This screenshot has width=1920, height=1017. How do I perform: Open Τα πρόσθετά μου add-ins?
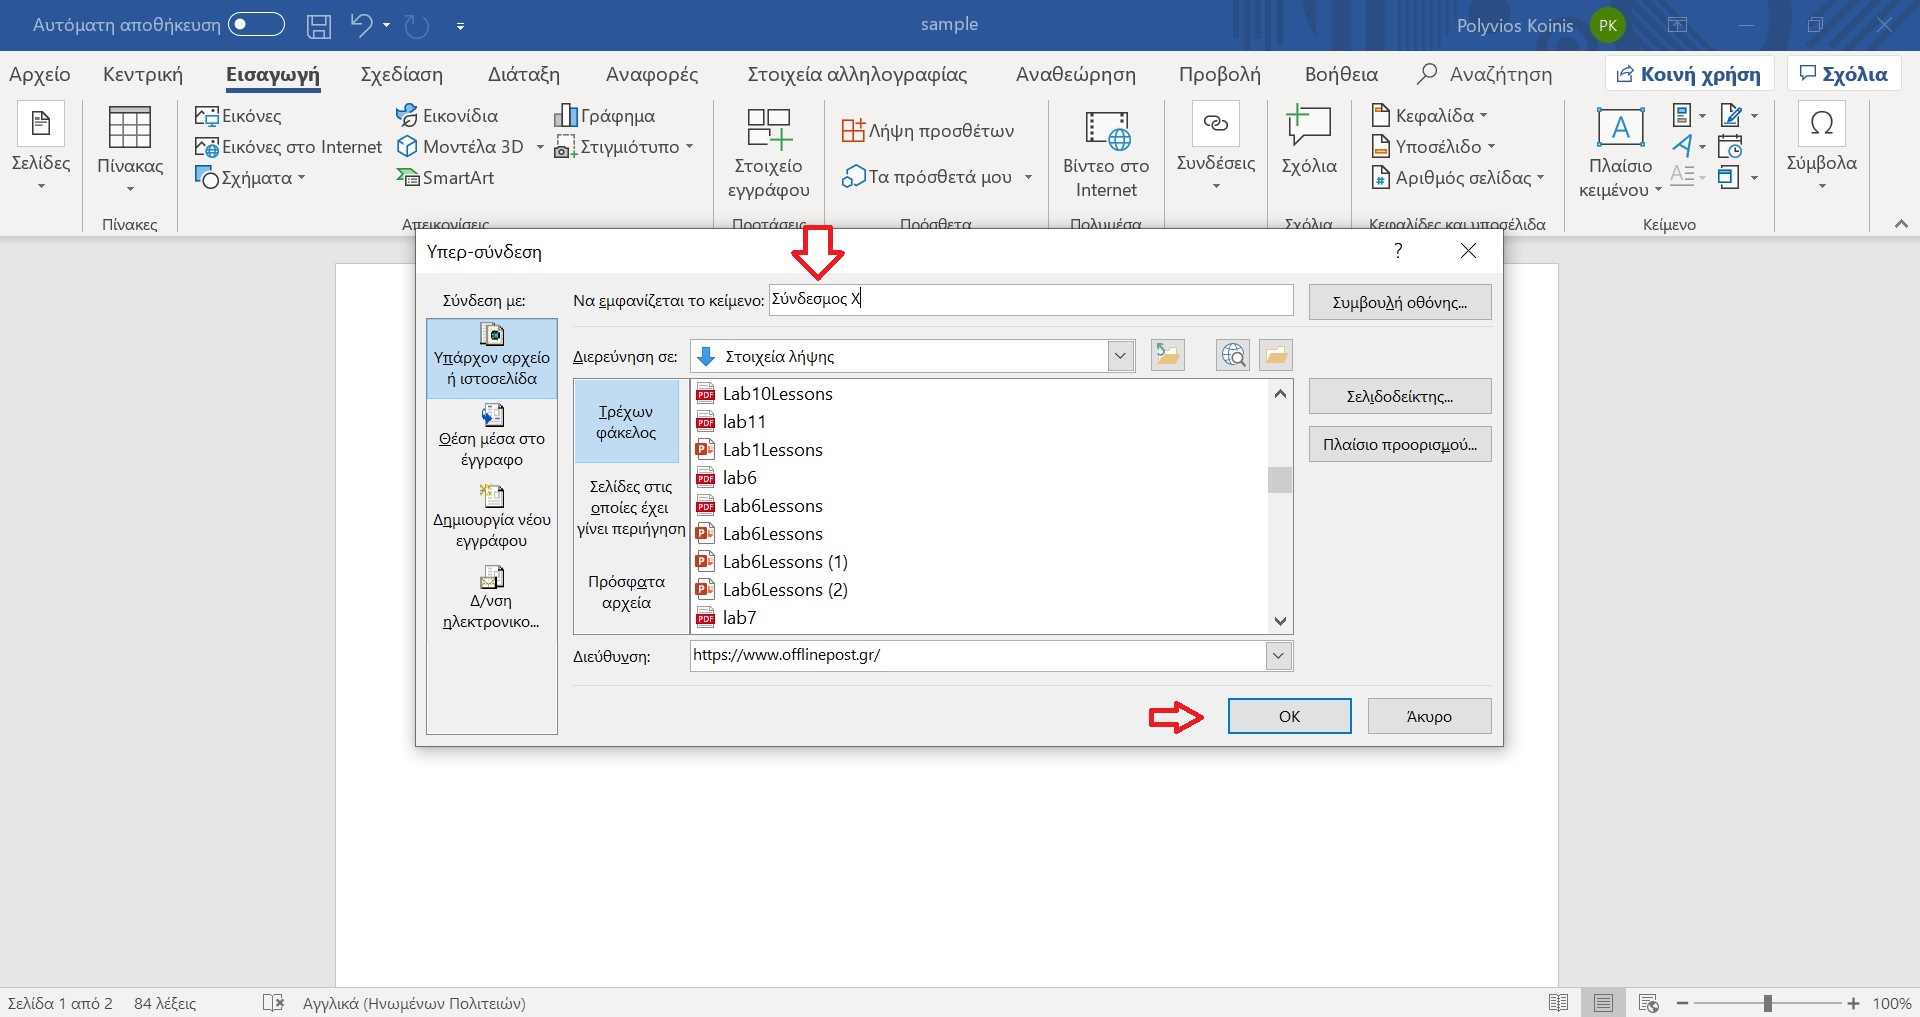pos(937,177)
